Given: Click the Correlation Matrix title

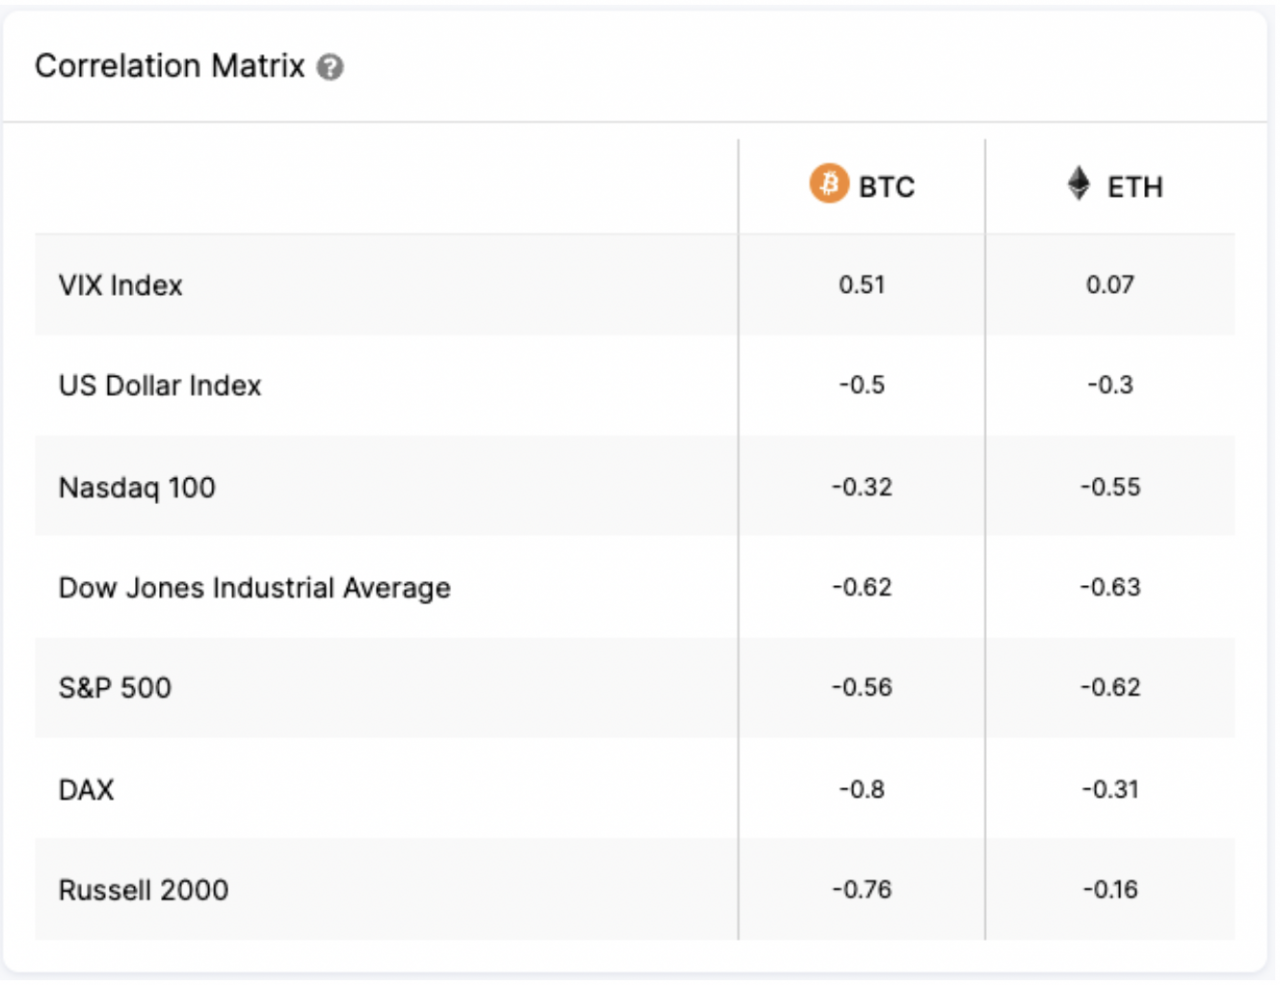Looking at the screenshot, I should [x=169, y=66].
